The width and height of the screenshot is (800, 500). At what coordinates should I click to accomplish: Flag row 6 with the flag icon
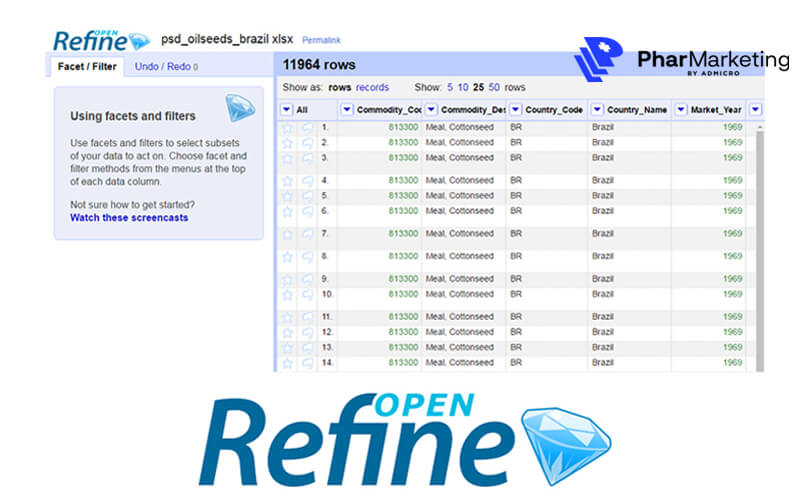307,211
